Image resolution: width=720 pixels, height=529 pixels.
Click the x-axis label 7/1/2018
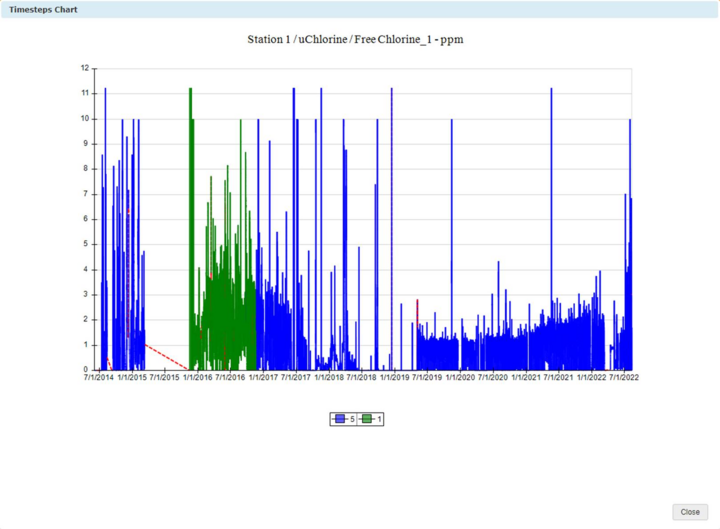click(361, 377)
